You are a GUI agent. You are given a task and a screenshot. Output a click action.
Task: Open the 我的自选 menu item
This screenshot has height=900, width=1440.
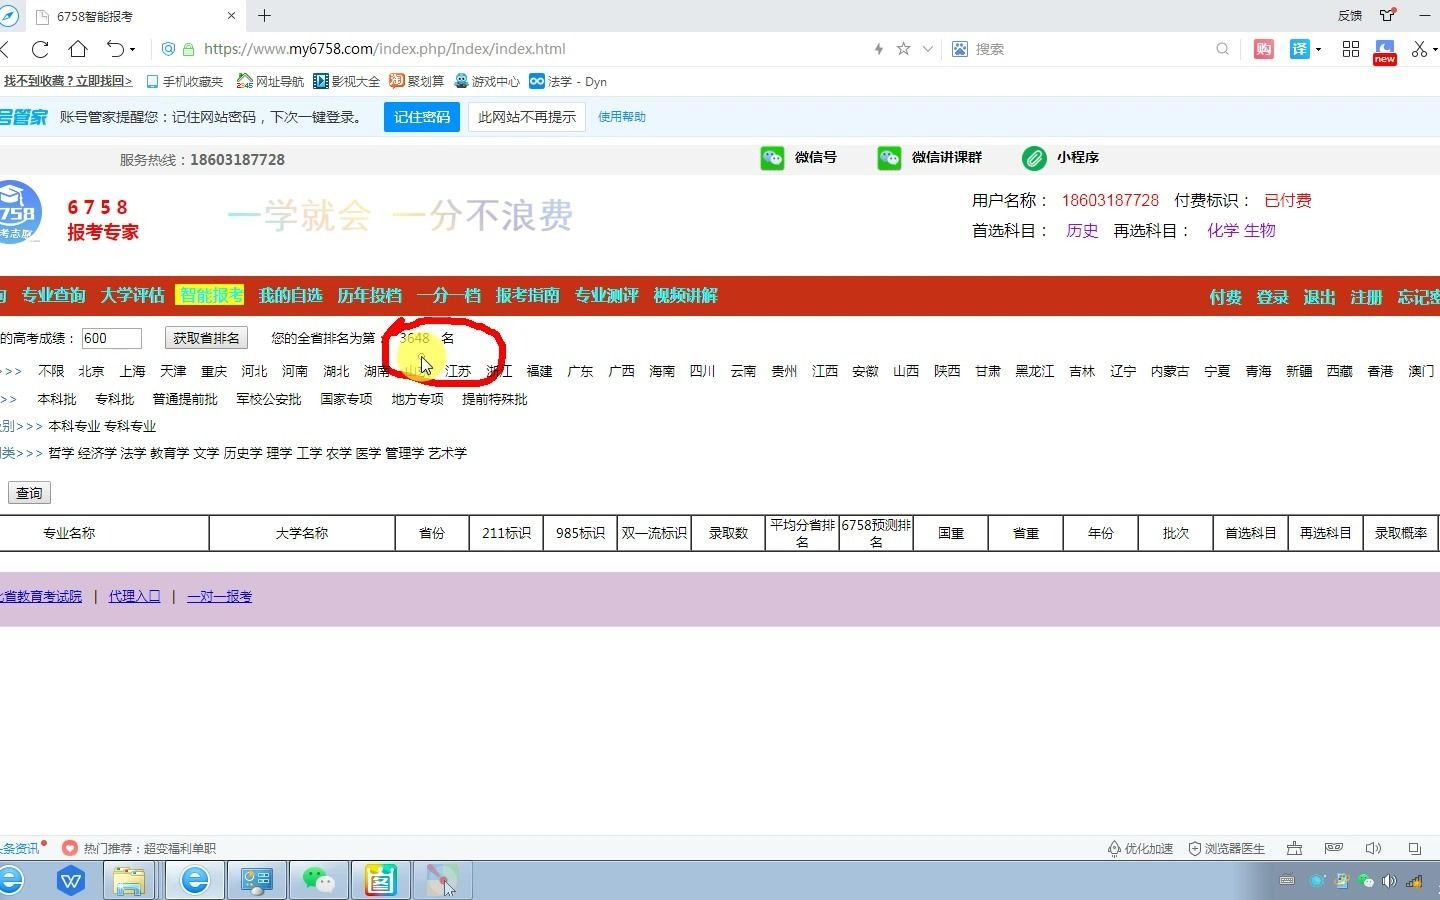(x=290, y=296)
